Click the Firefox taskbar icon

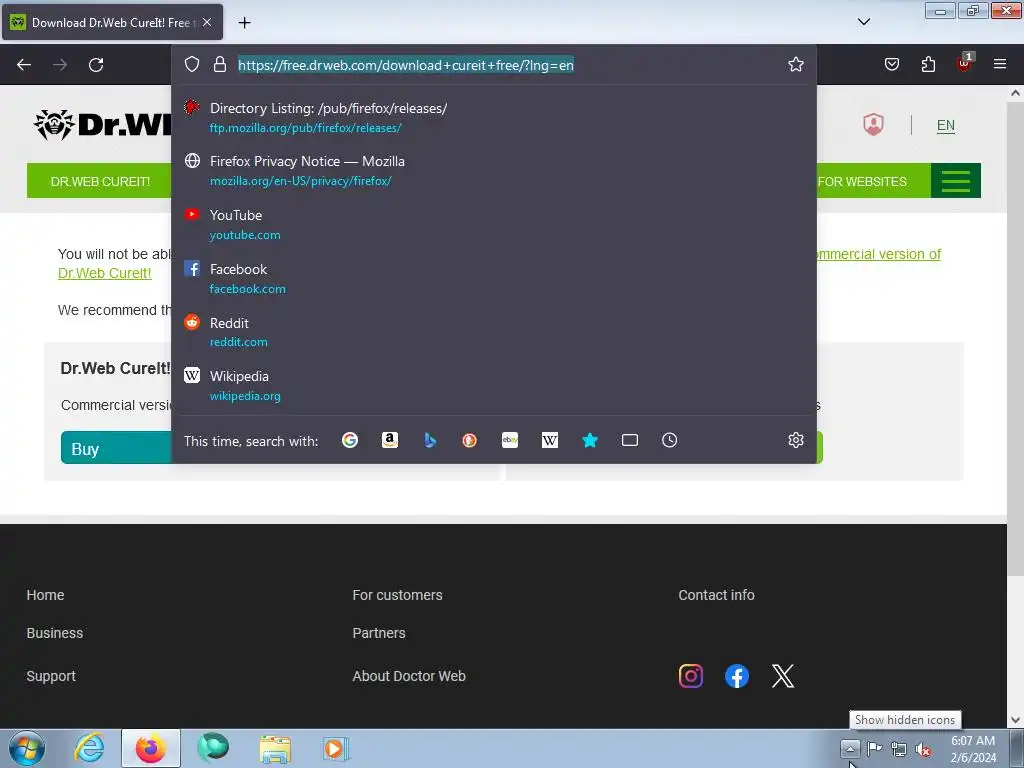point(151,748)
